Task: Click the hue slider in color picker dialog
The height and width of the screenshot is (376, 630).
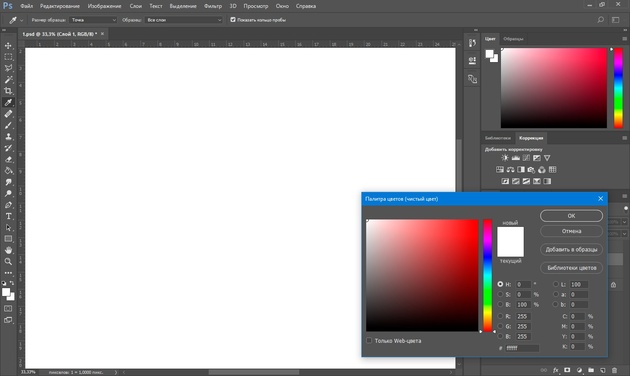Action: (x=487, y=276)
